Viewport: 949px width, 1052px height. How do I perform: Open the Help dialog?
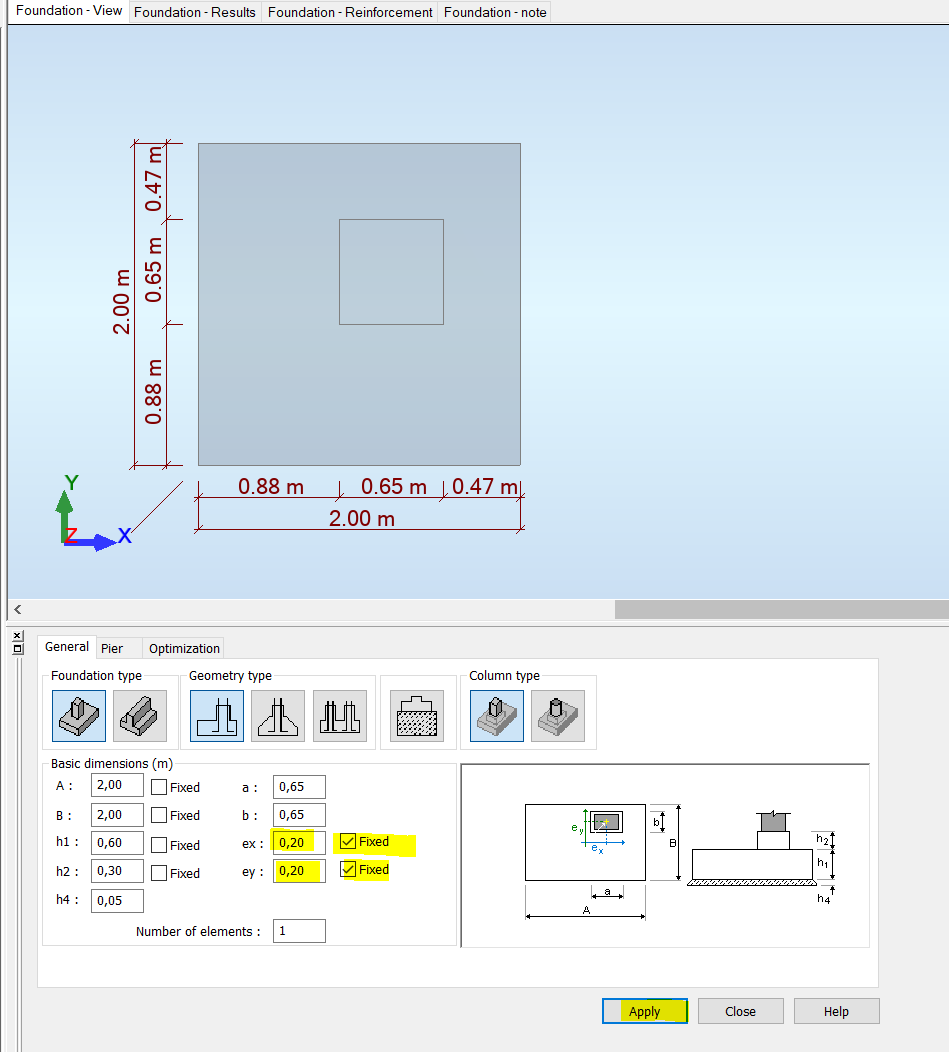click(x=836, y=1011)
